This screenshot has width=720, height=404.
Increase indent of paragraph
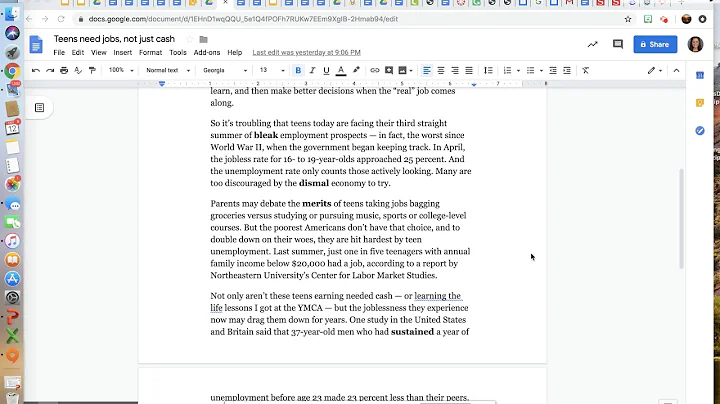[x=567, y=70]
